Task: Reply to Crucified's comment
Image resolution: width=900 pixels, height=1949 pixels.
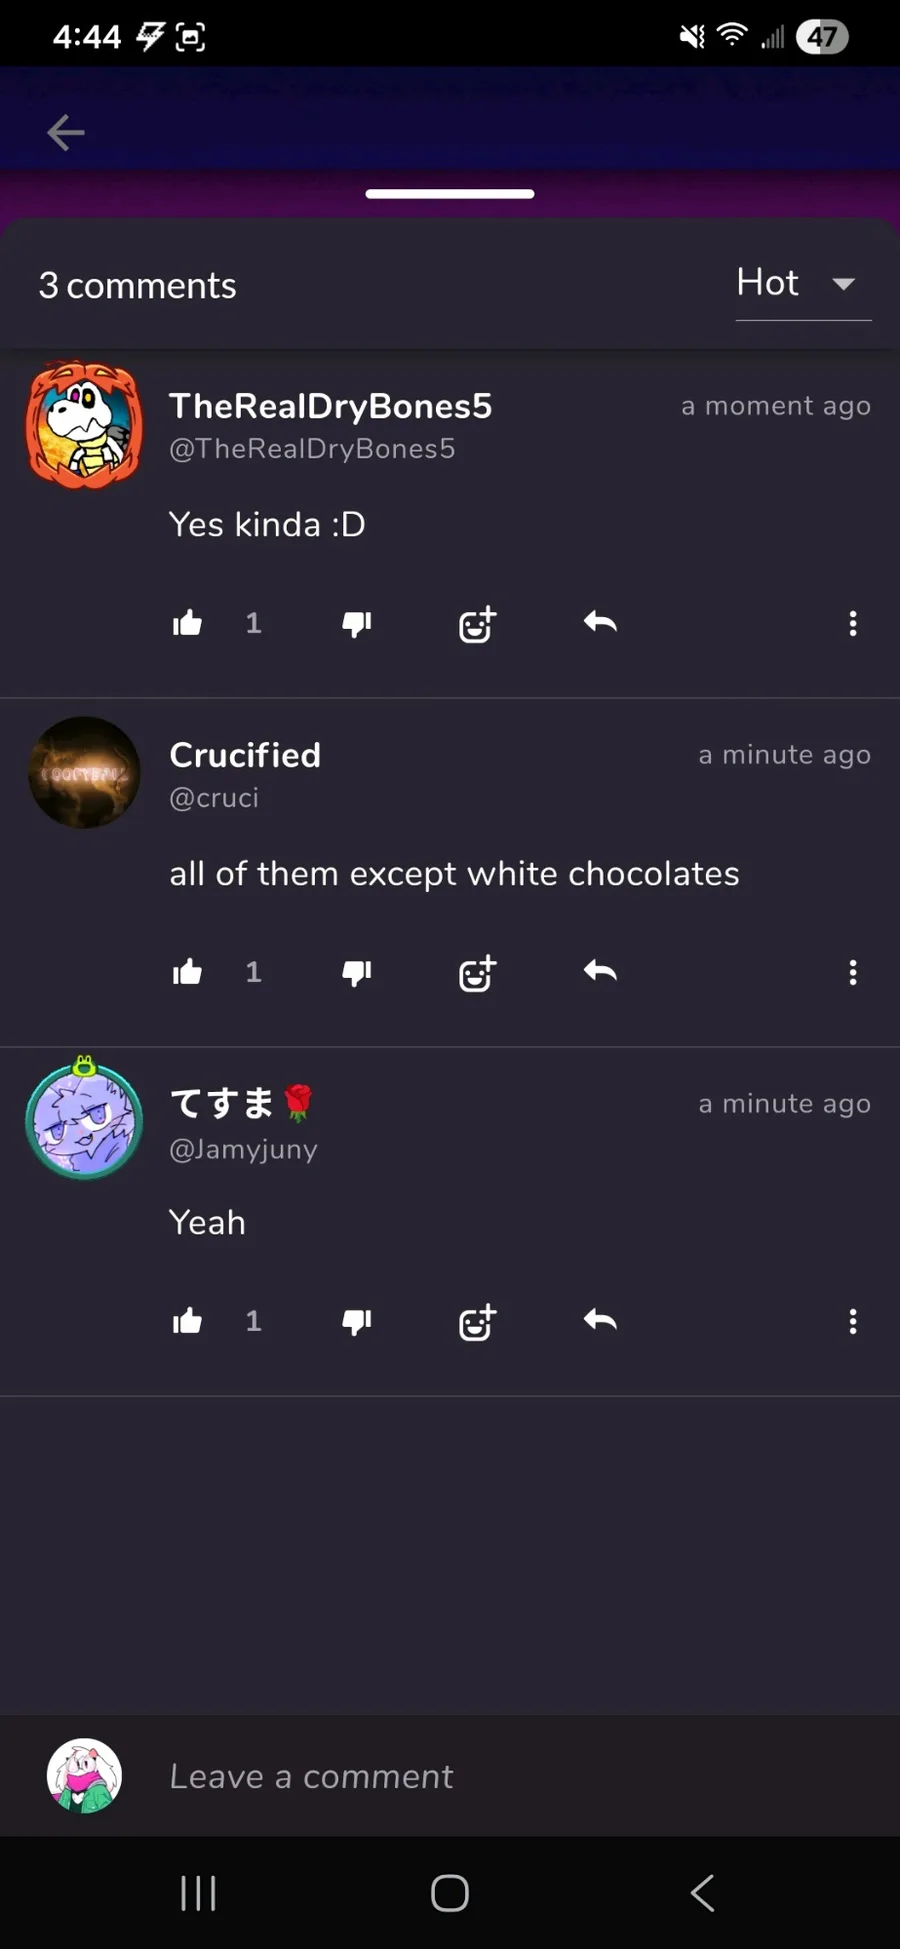Action: pos(600,971)
